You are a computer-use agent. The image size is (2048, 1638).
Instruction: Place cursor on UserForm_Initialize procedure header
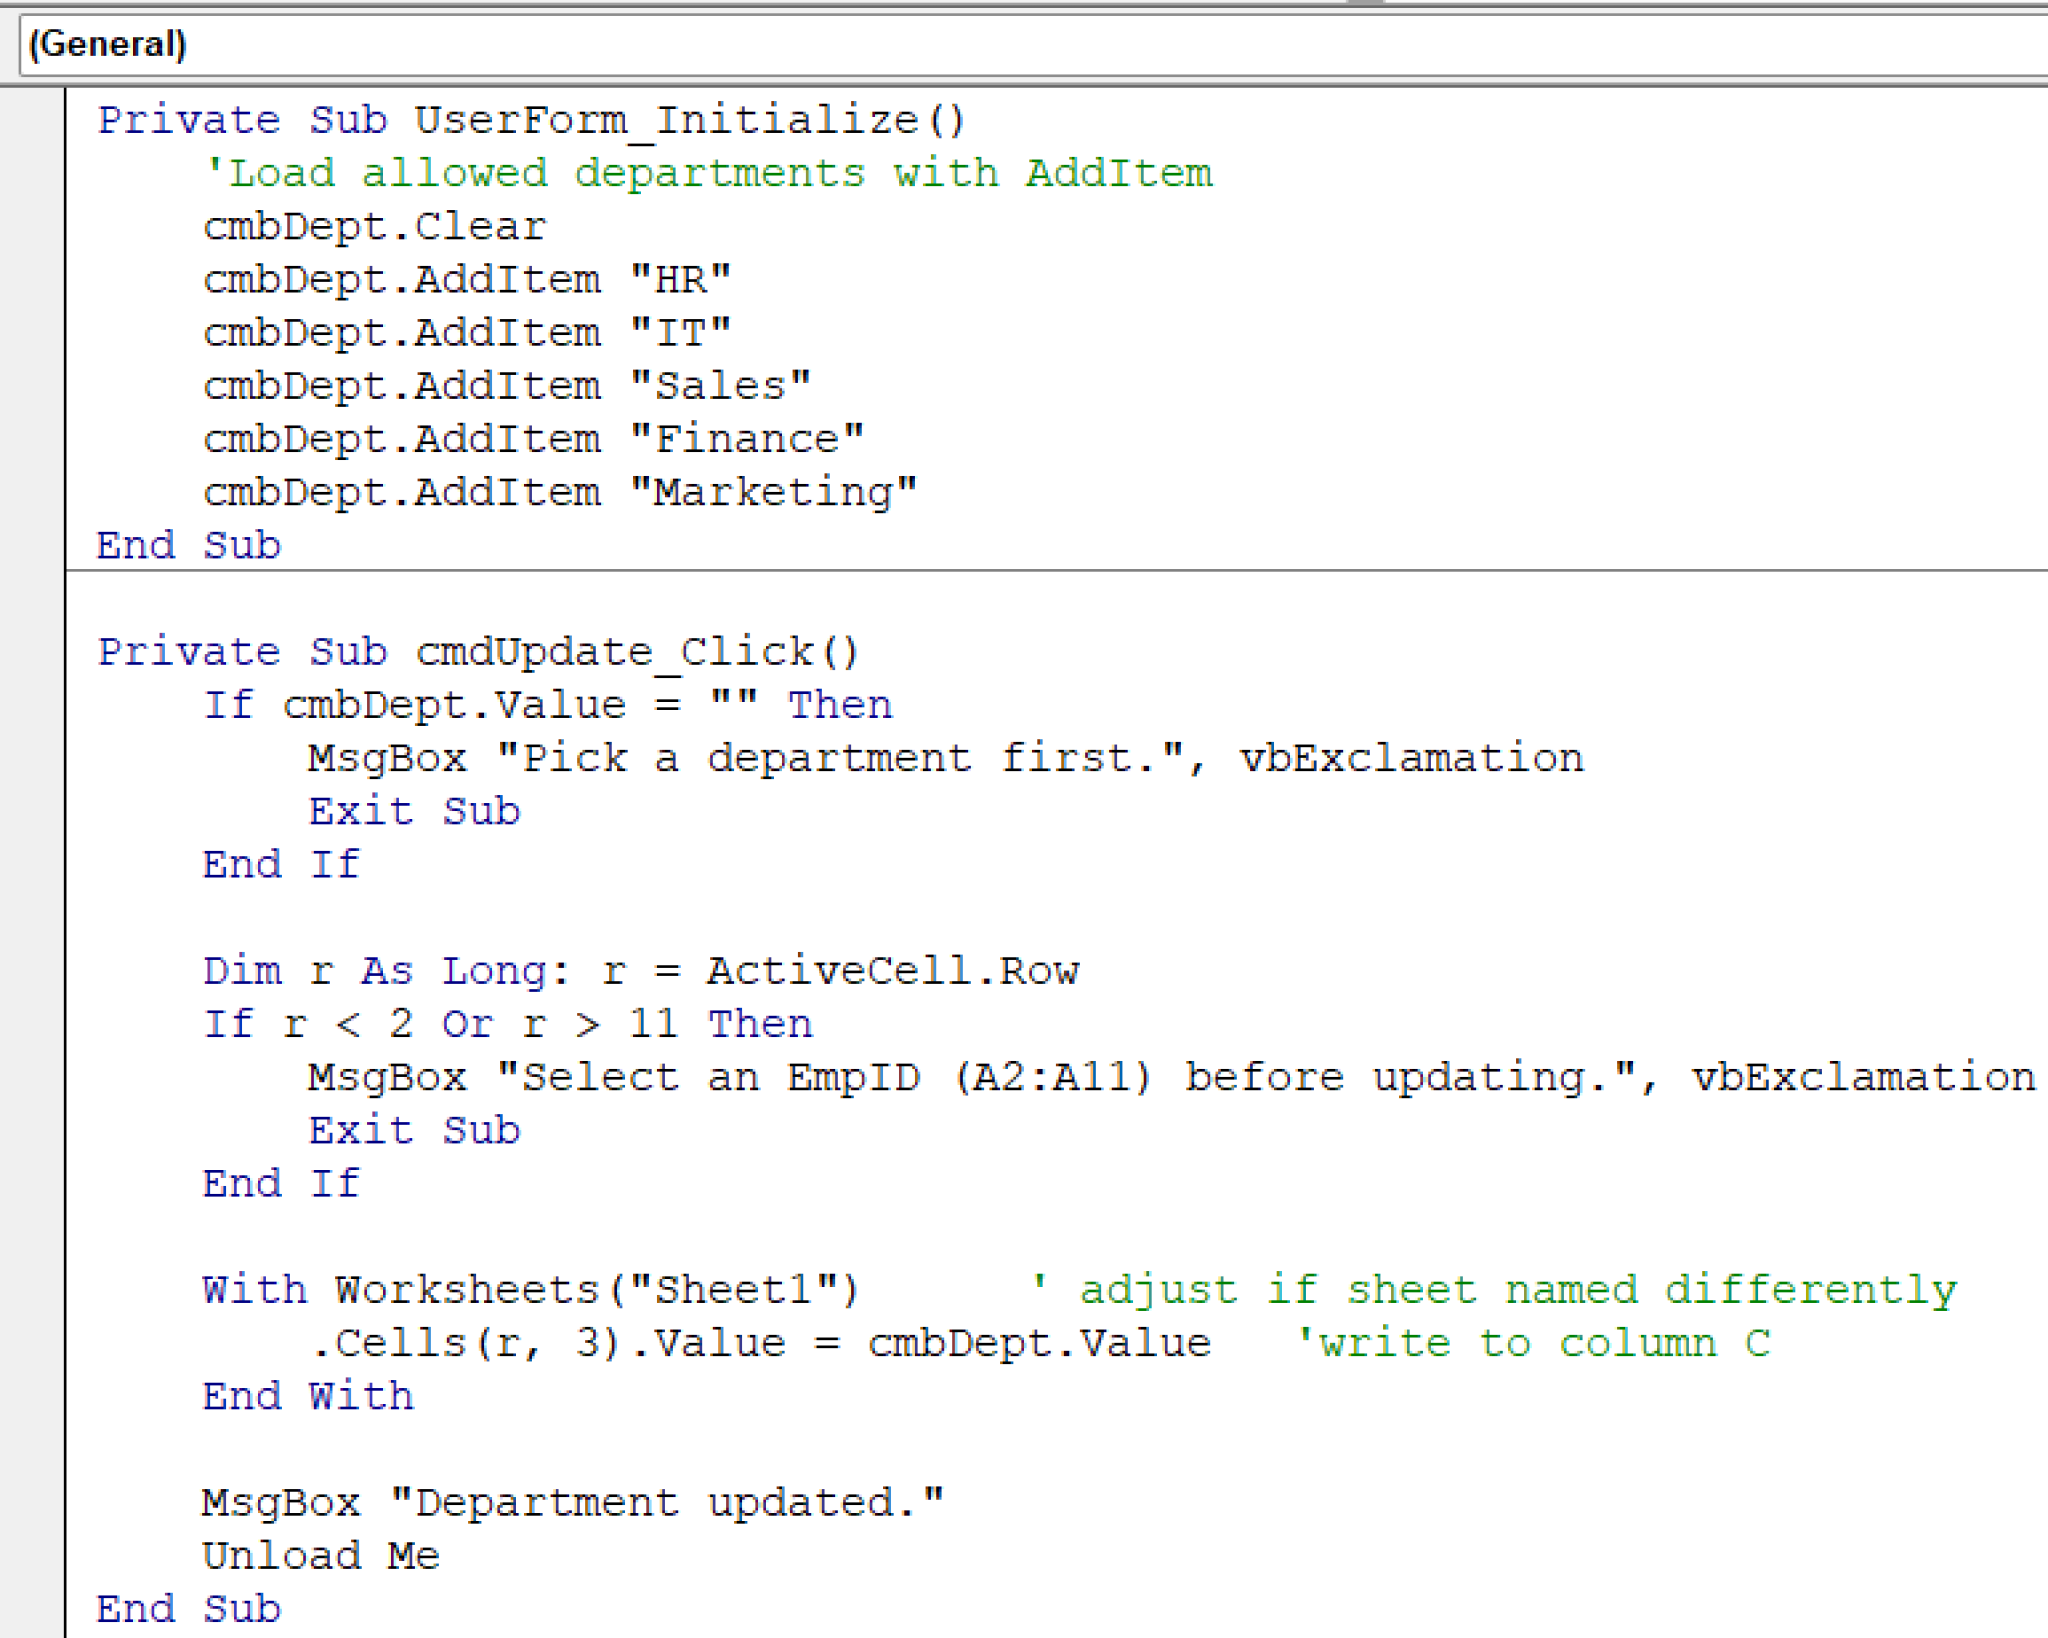530,120
